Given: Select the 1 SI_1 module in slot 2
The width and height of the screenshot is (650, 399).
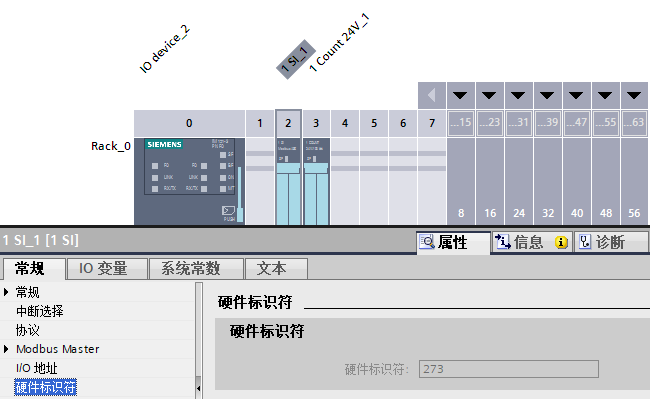Looking at the screenshot, I should (288, 181).
